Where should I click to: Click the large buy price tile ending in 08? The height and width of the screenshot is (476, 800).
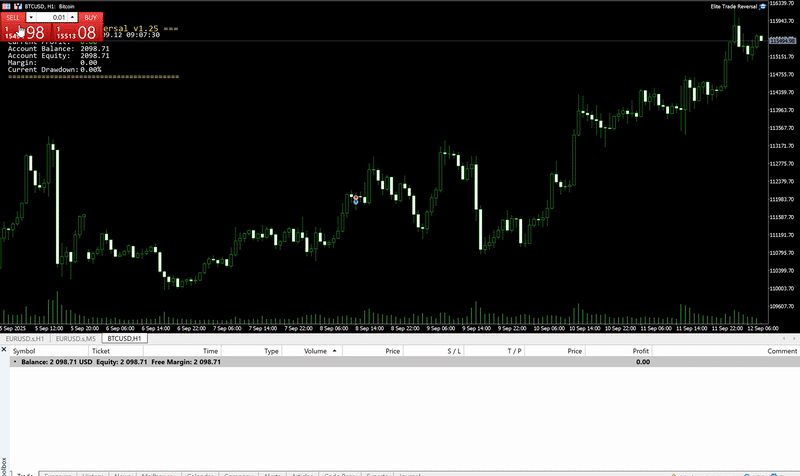pos(77,32)
